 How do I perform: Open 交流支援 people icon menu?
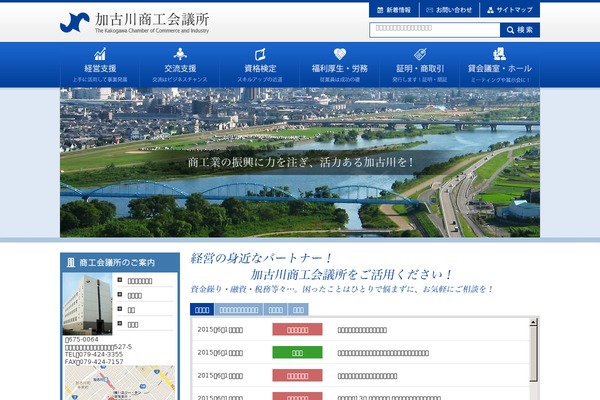(180, 54)
